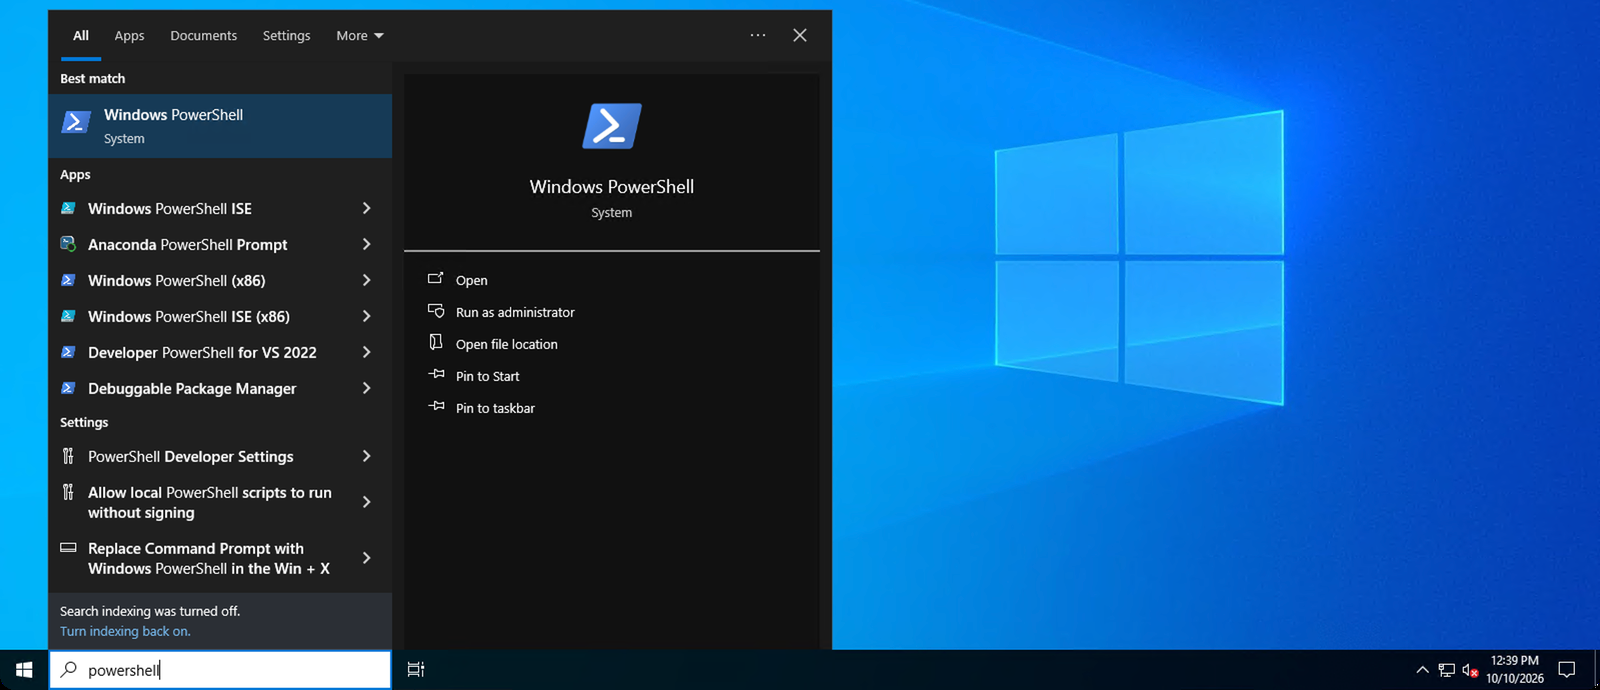The width and height of the screenshot is (1600, 690).
Task: Click the muted volume tray icon
Action: 1470,670
